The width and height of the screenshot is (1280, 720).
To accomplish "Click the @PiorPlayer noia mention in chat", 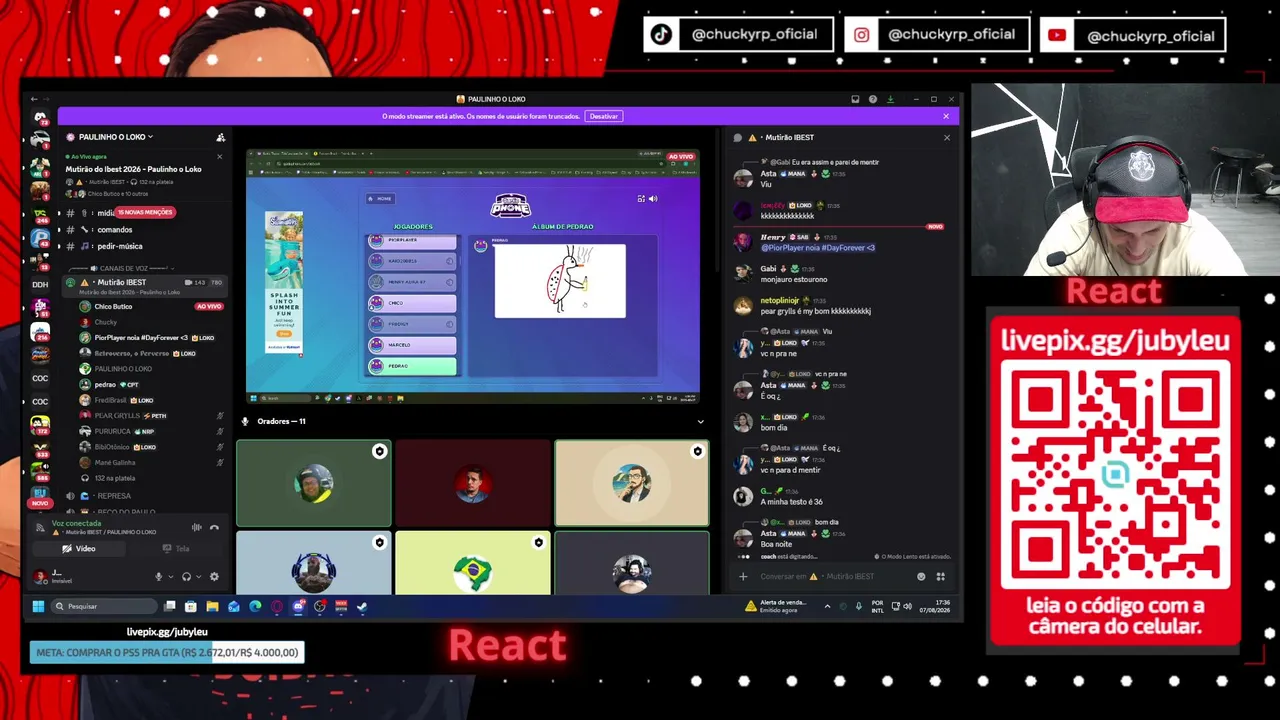I will [x=818, y=248].
